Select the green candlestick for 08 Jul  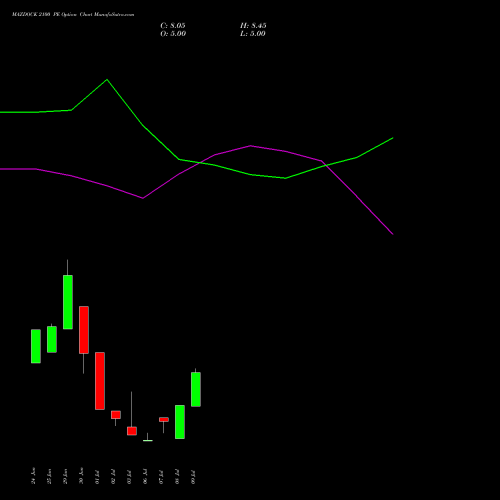click(180, 422)
